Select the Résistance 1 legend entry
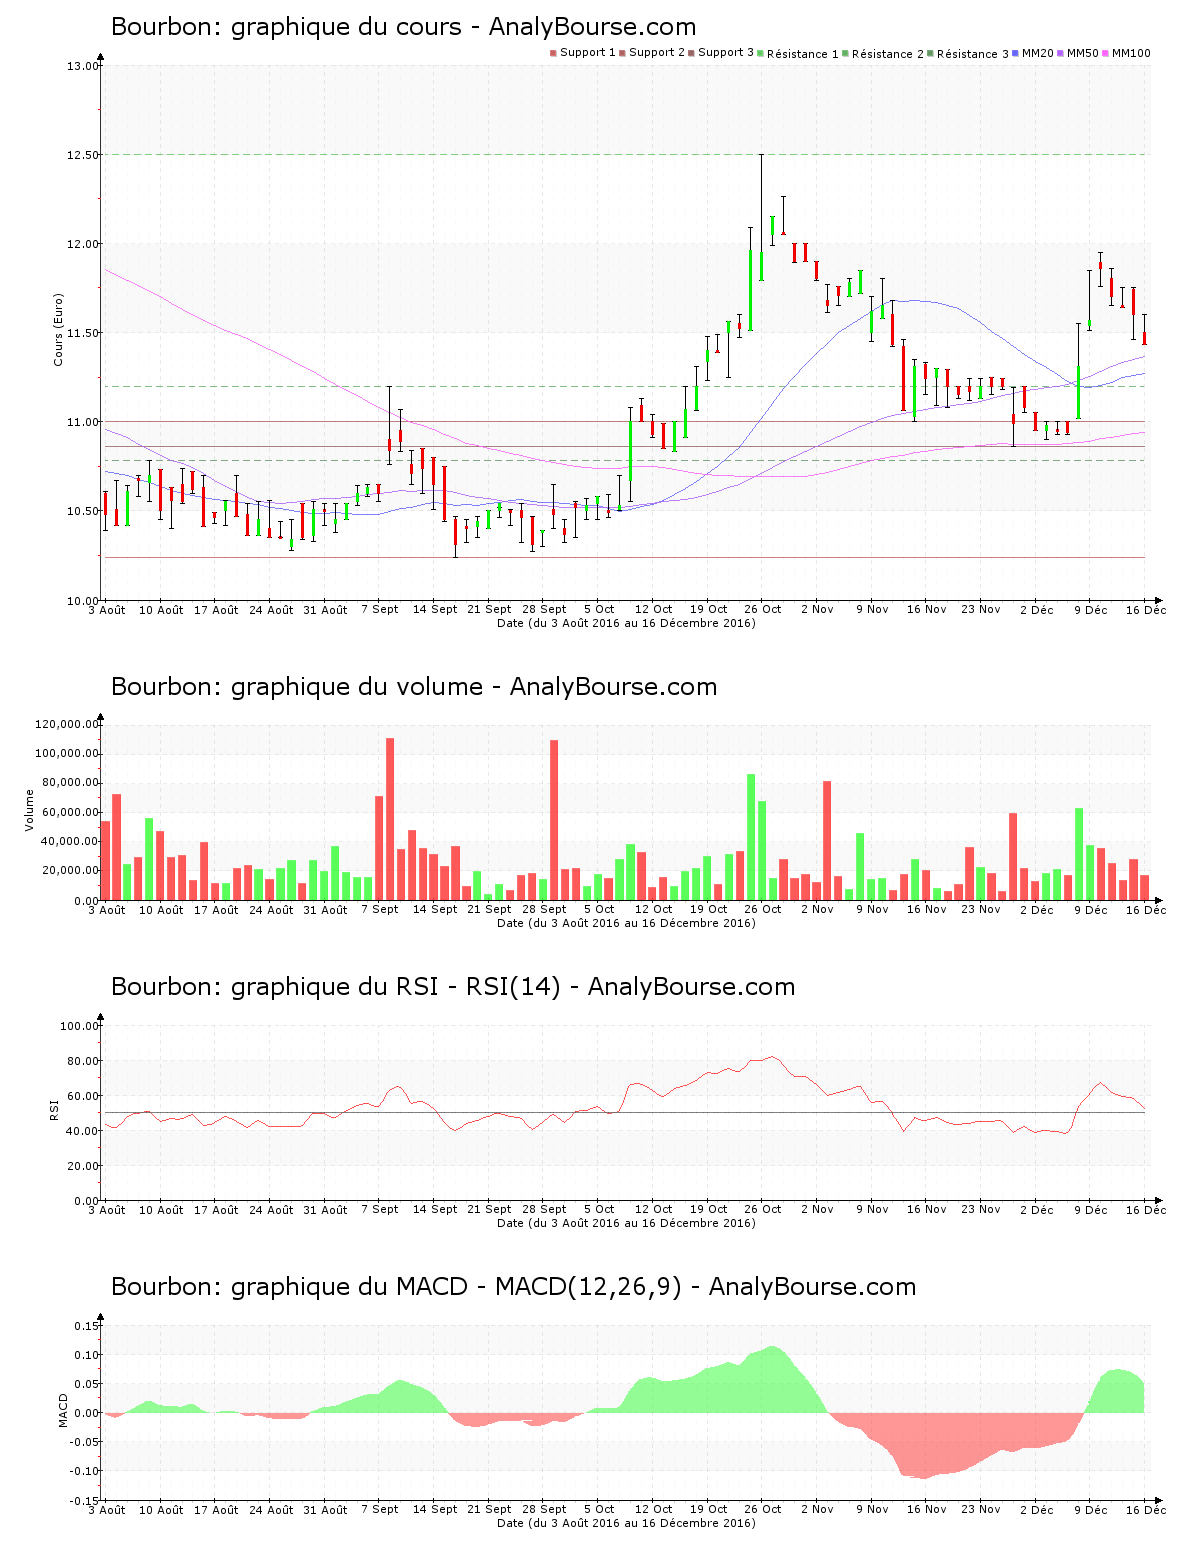The width and height of the screenshot is (1200, 1550). point(798,54)
